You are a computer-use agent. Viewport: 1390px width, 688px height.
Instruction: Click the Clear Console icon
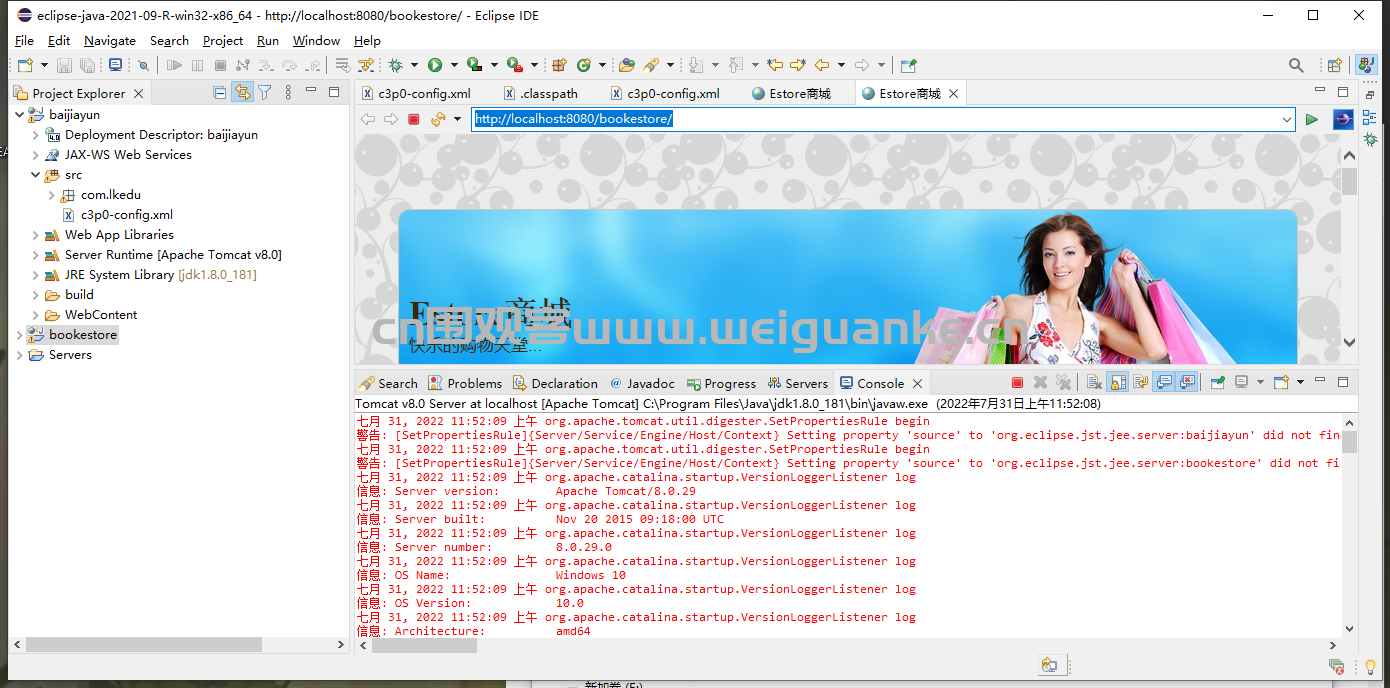(1095, 383)
